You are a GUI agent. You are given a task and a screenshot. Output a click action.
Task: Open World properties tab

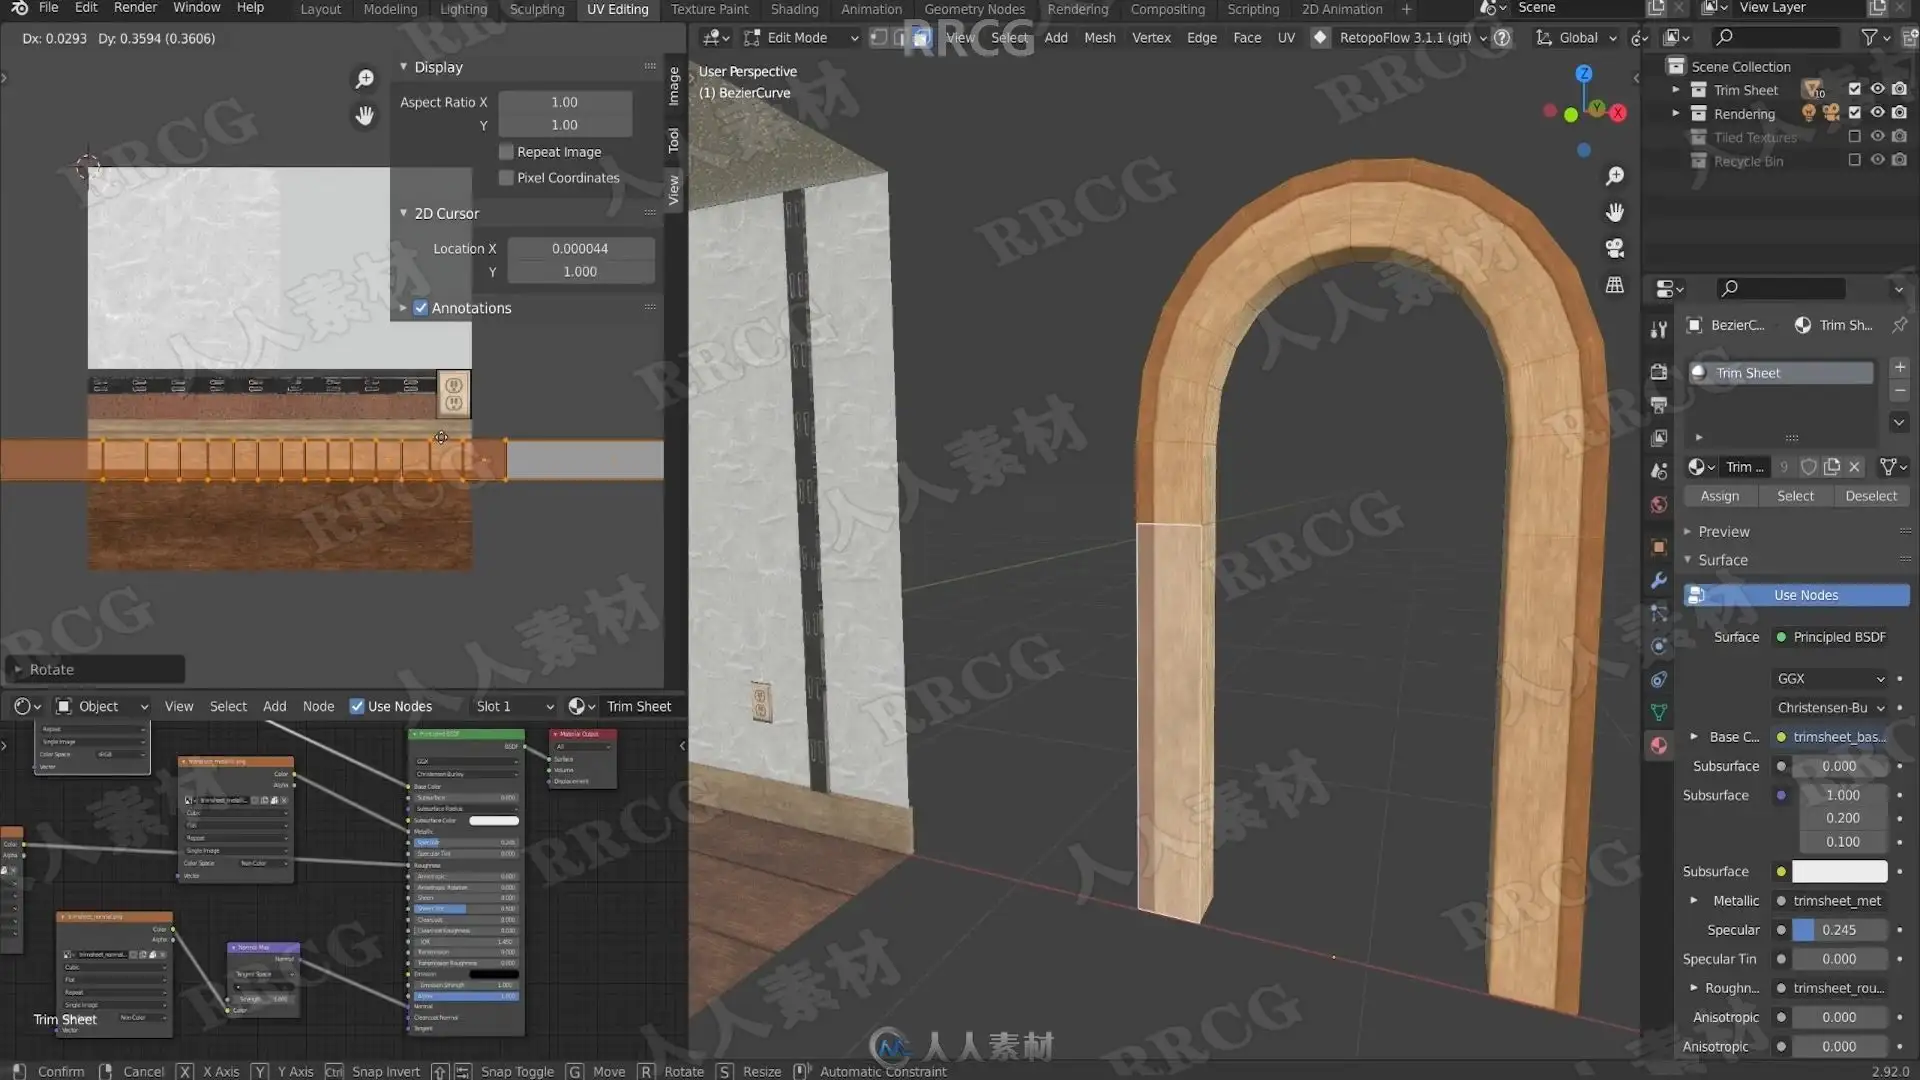1659,504
